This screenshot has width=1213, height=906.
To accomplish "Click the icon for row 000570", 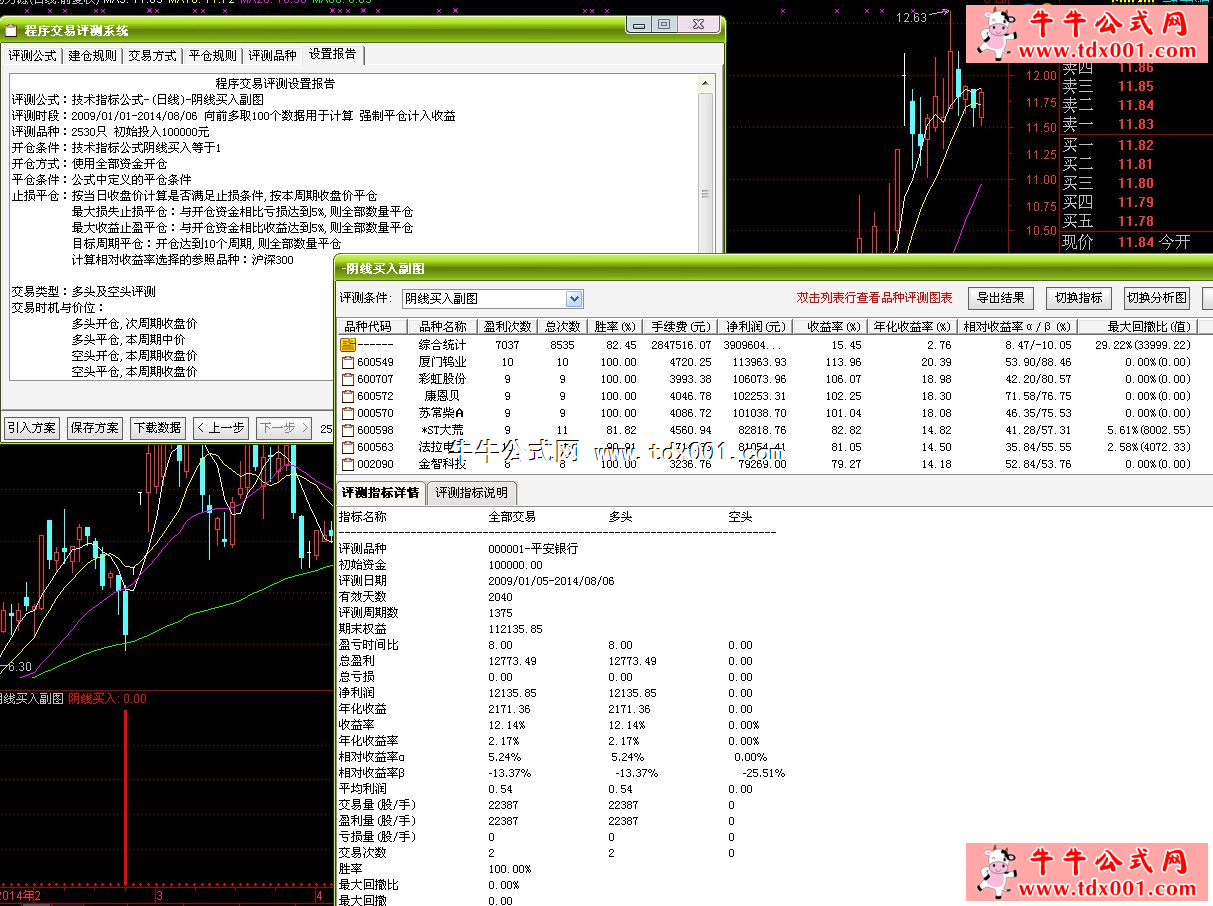I will click(348, 413).
